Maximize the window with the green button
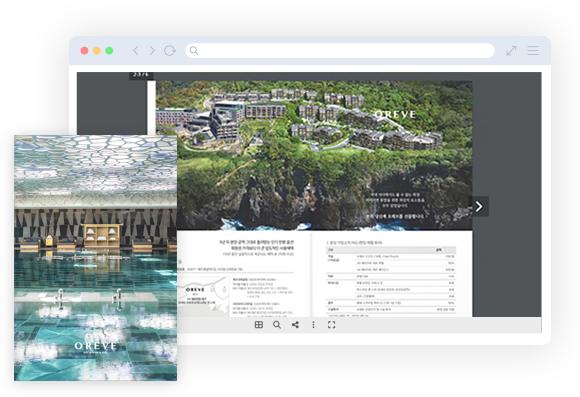 [109, 51]
